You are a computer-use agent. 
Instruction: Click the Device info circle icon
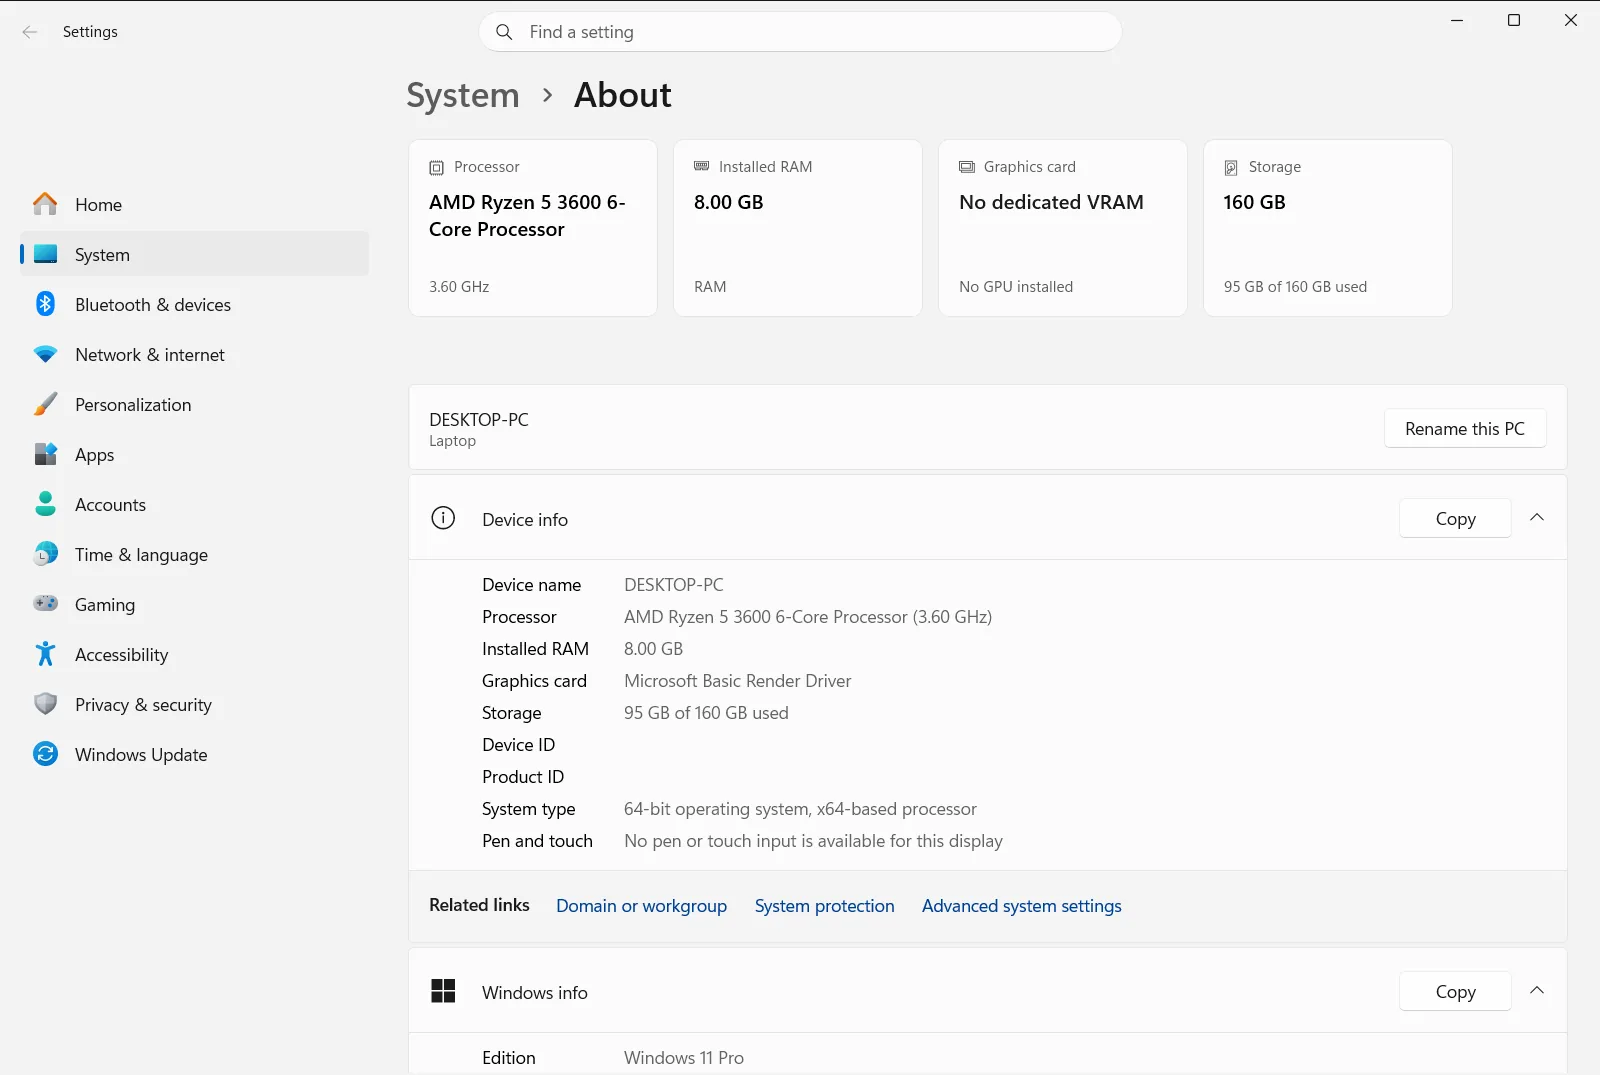(x=443, y=518)
